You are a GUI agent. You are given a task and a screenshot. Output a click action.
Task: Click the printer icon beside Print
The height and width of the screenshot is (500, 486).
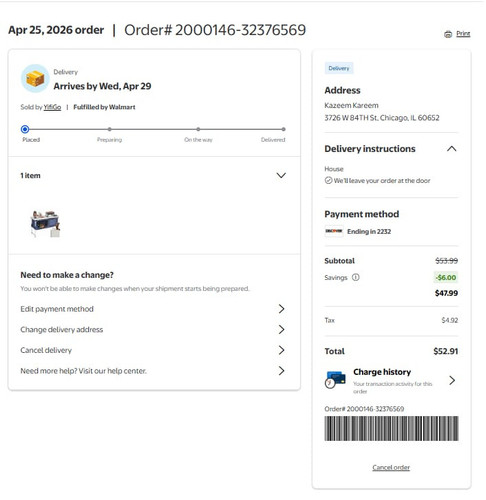448,34
